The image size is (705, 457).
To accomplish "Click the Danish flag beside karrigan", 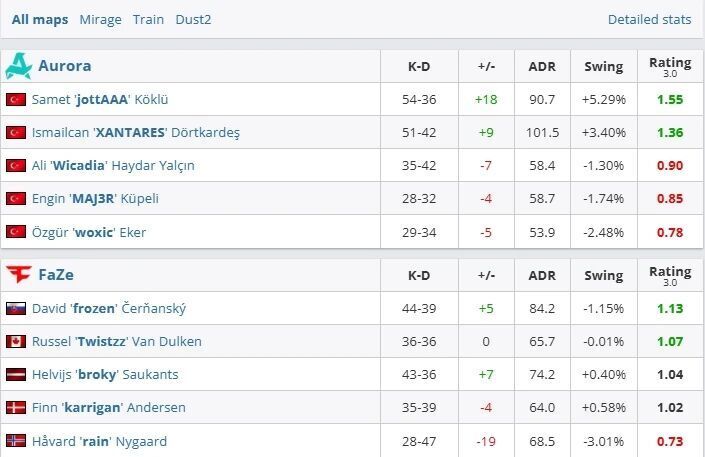I will click(16, 407).
